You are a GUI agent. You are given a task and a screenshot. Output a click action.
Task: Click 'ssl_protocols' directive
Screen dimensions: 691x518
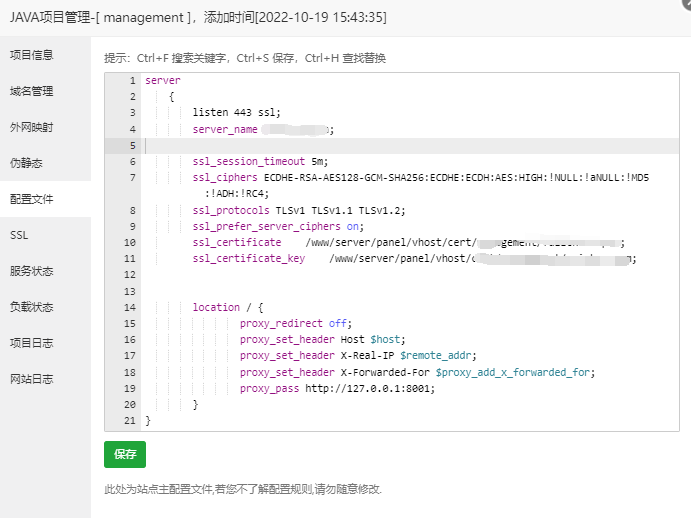pyautogui.click(x=231, y=211)
